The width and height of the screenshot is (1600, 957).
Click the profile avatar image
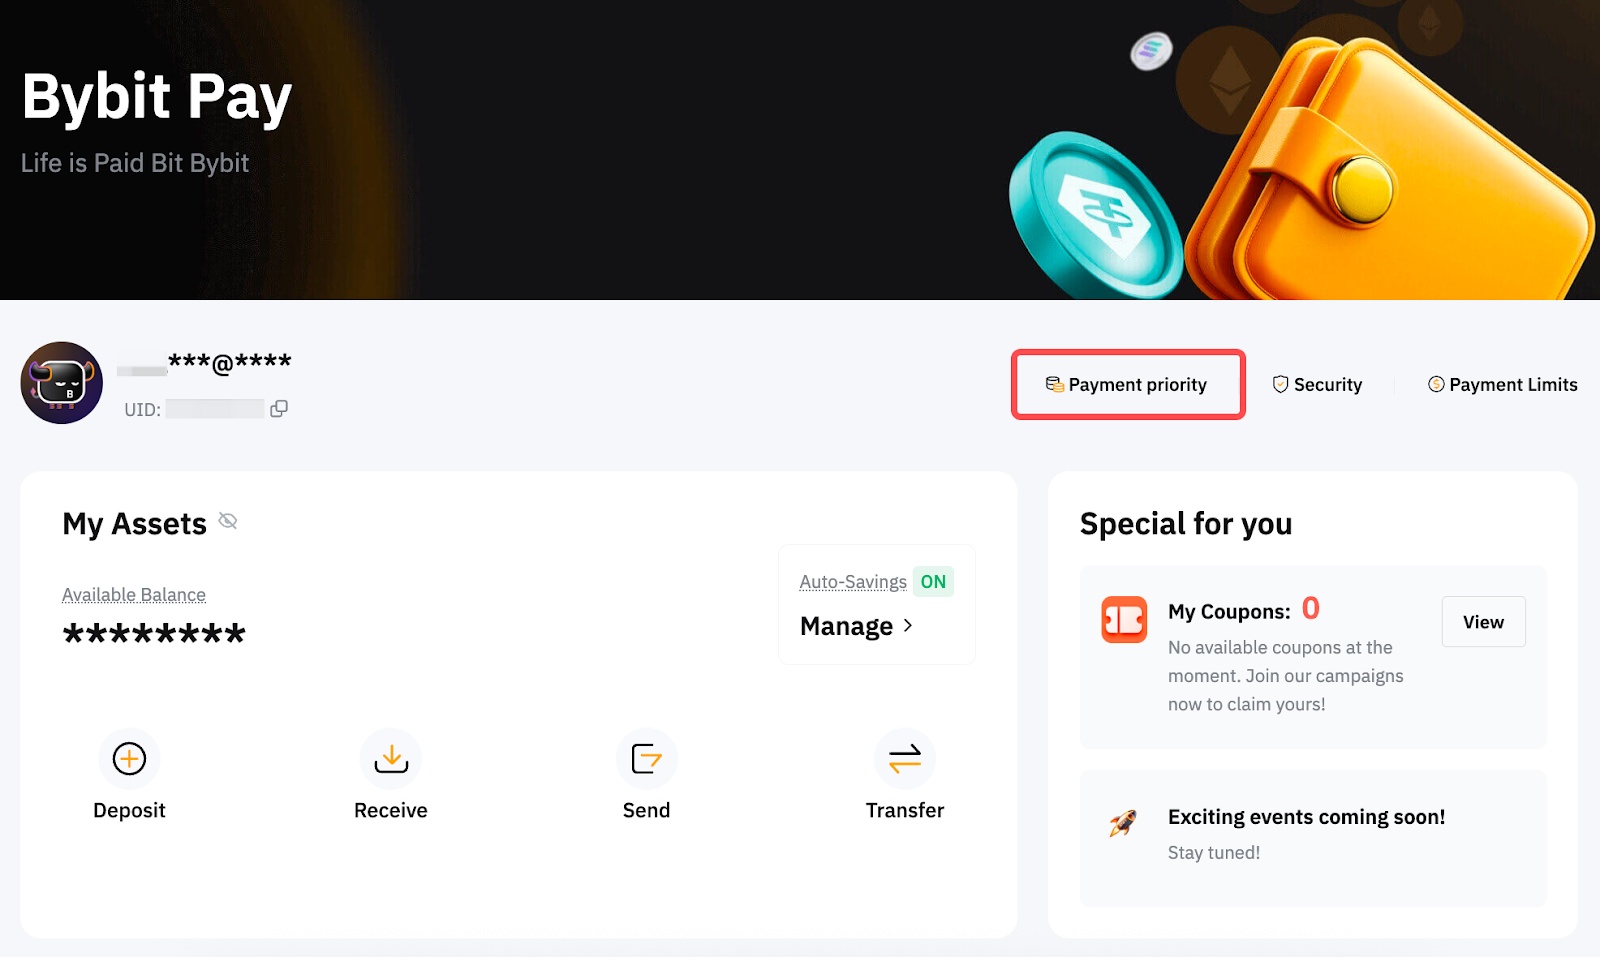[x=62, y=383]
